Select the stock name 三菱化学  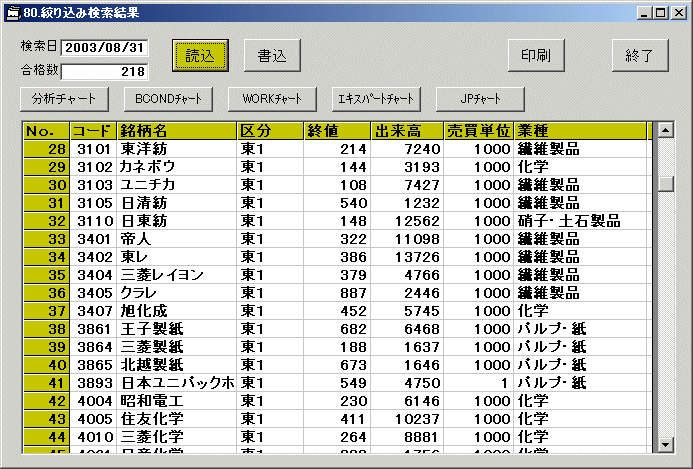coord(177,437)
